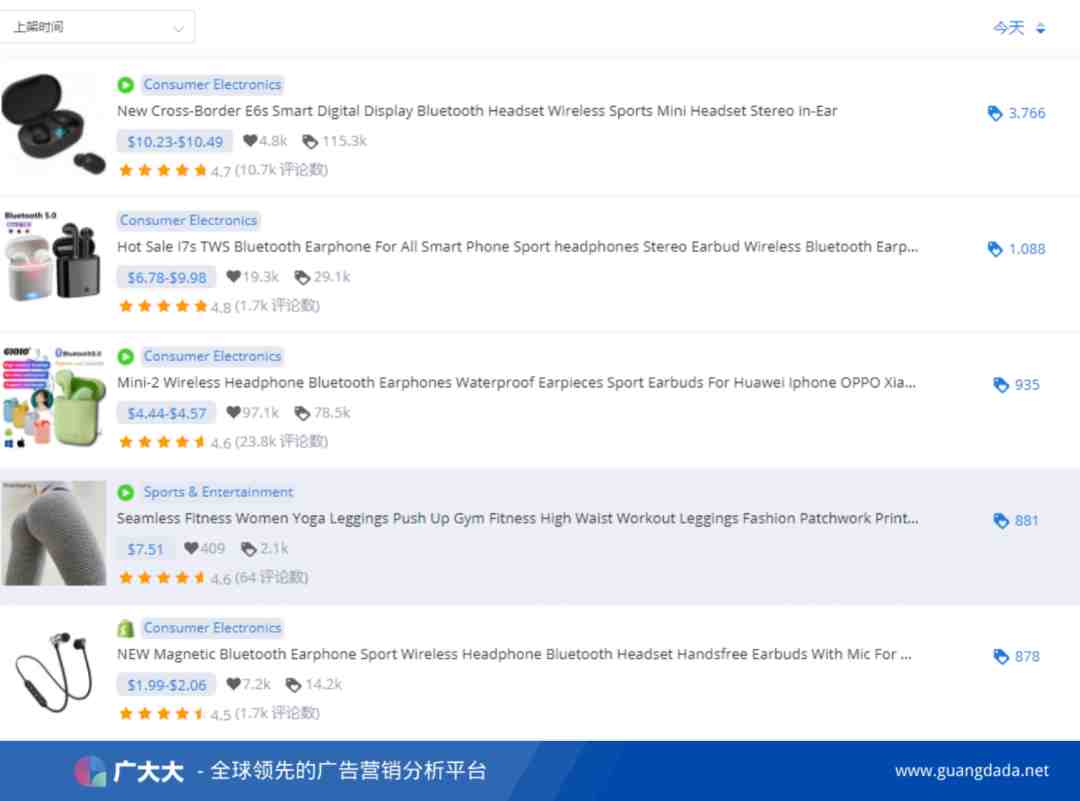Click the gray tag icon beside 2.1k
Screen dimensions: 1080x801
pos(249,549)
